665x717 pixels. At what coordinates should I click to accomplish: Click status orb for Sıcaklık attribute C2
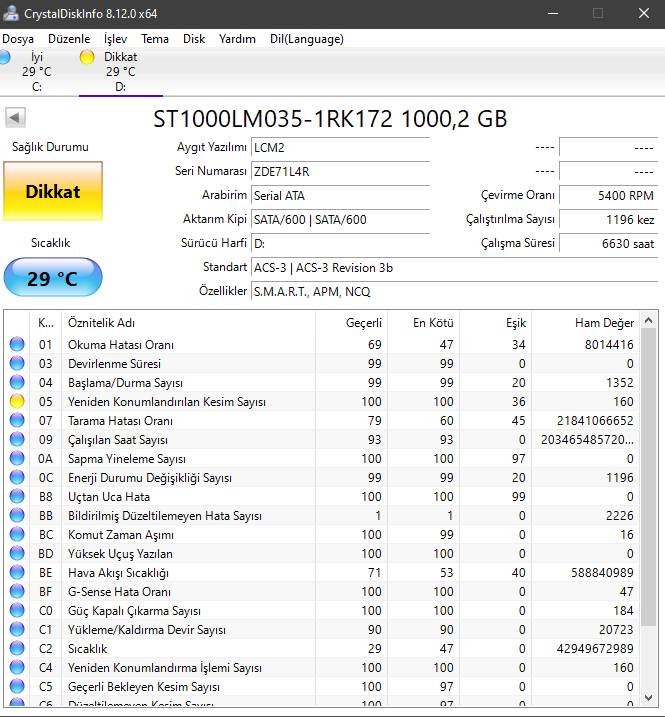[x=17, y=648]
